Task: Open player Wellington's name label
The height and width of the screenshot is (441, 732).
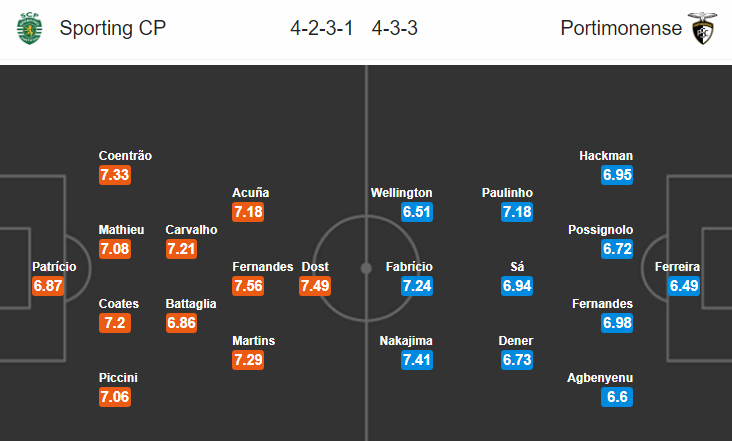Action: [x=401, y=193]
